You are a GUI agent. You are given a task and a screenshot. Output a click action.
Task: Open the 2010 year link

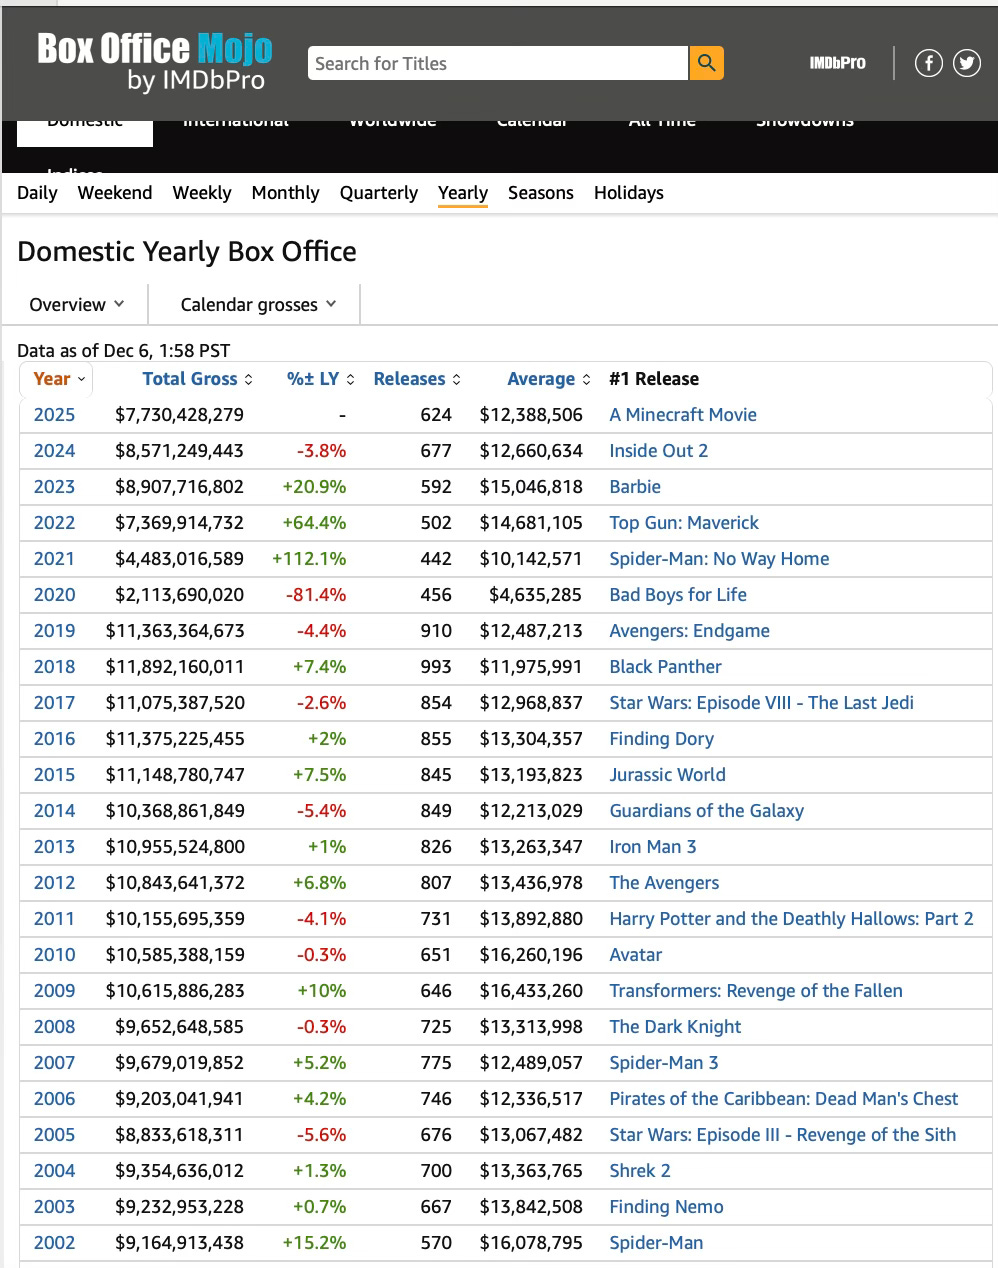54,955
